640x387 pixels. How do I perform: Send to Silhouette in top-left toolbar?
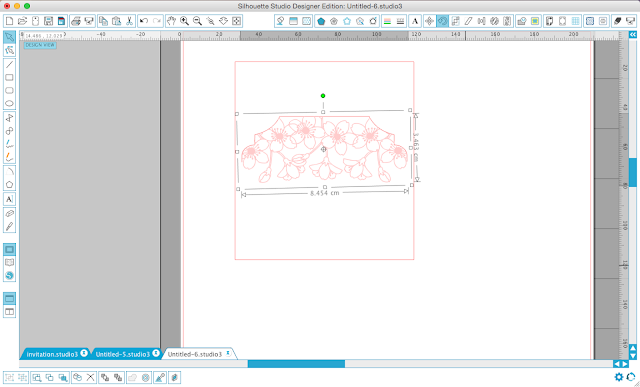click(89, 21)
